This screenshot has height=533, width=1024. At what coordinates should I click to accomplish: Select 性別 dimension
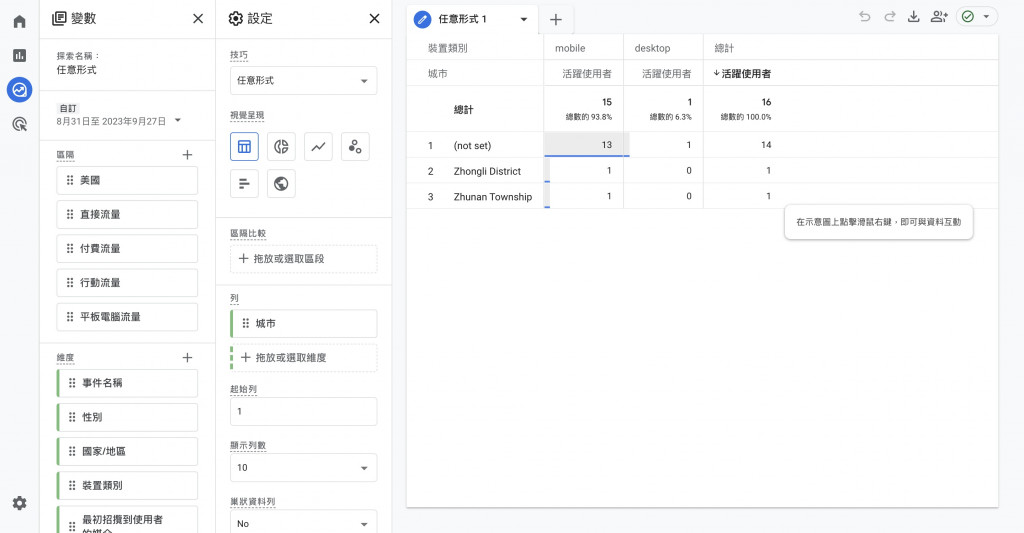[x=127, y=417]
